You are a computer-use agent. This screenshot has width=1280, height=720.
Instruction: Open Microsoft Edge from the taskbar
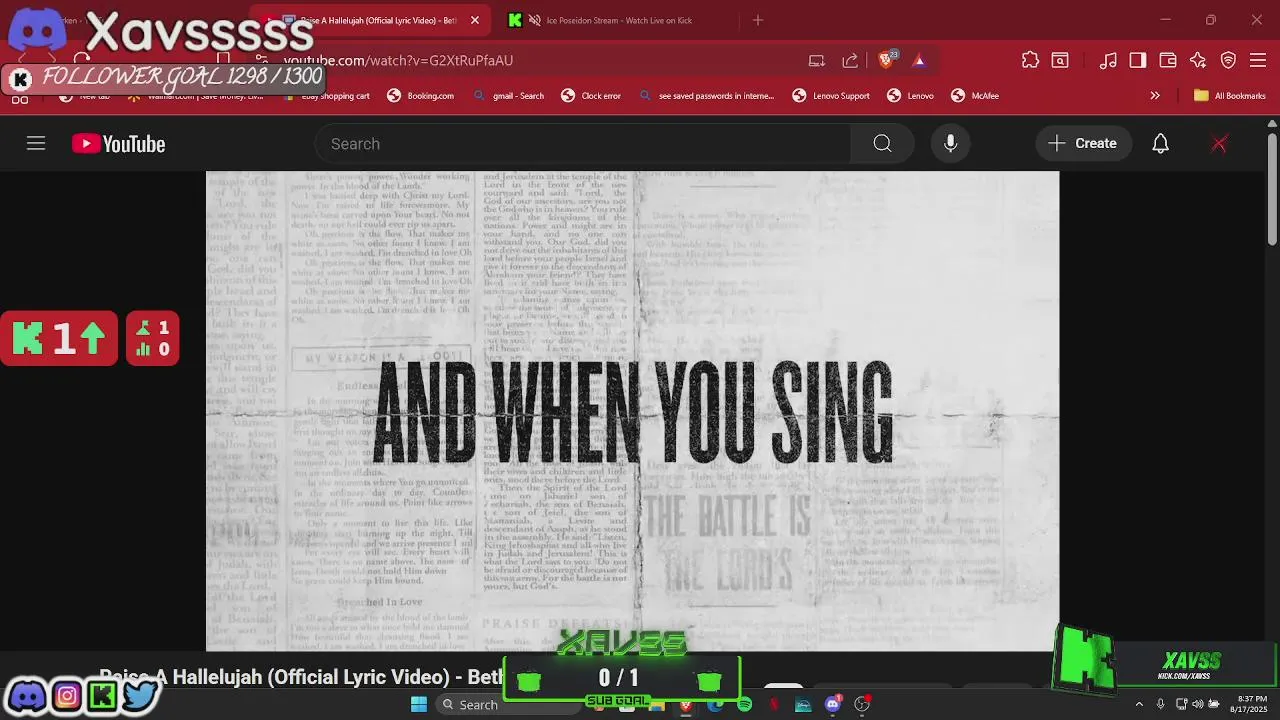point(714,705)
